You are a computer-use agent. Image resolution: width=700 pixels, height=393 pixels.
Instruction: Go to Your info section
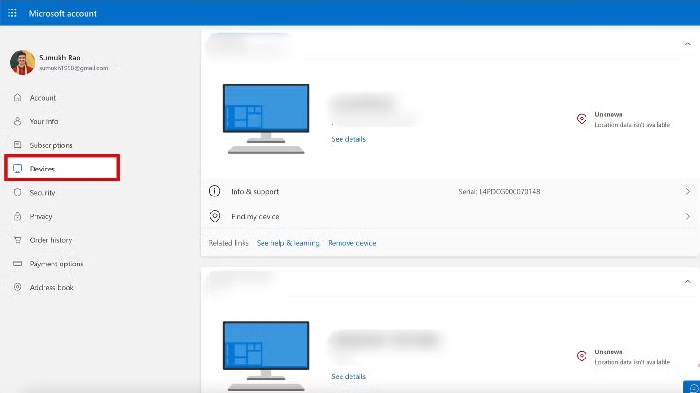pos(44,121)
